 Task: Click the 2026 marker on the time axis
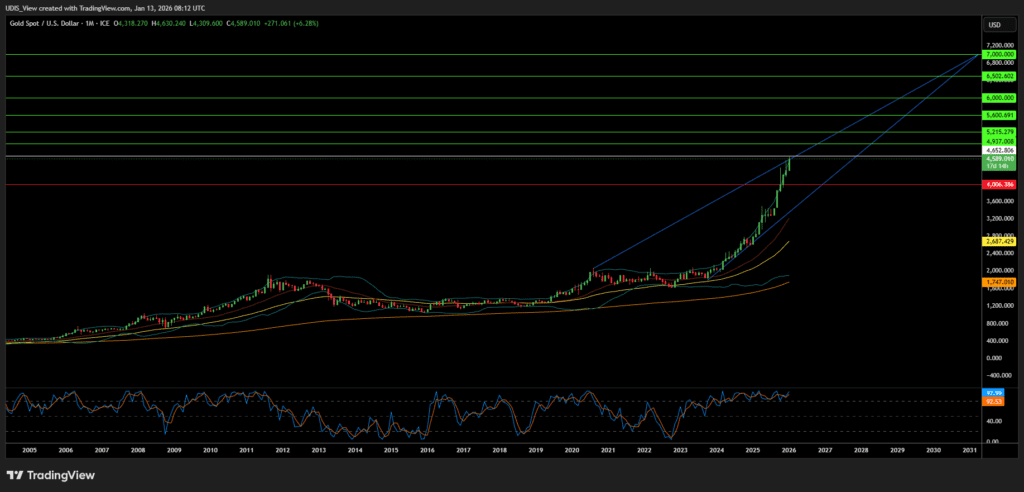click(x=790, y=451)
